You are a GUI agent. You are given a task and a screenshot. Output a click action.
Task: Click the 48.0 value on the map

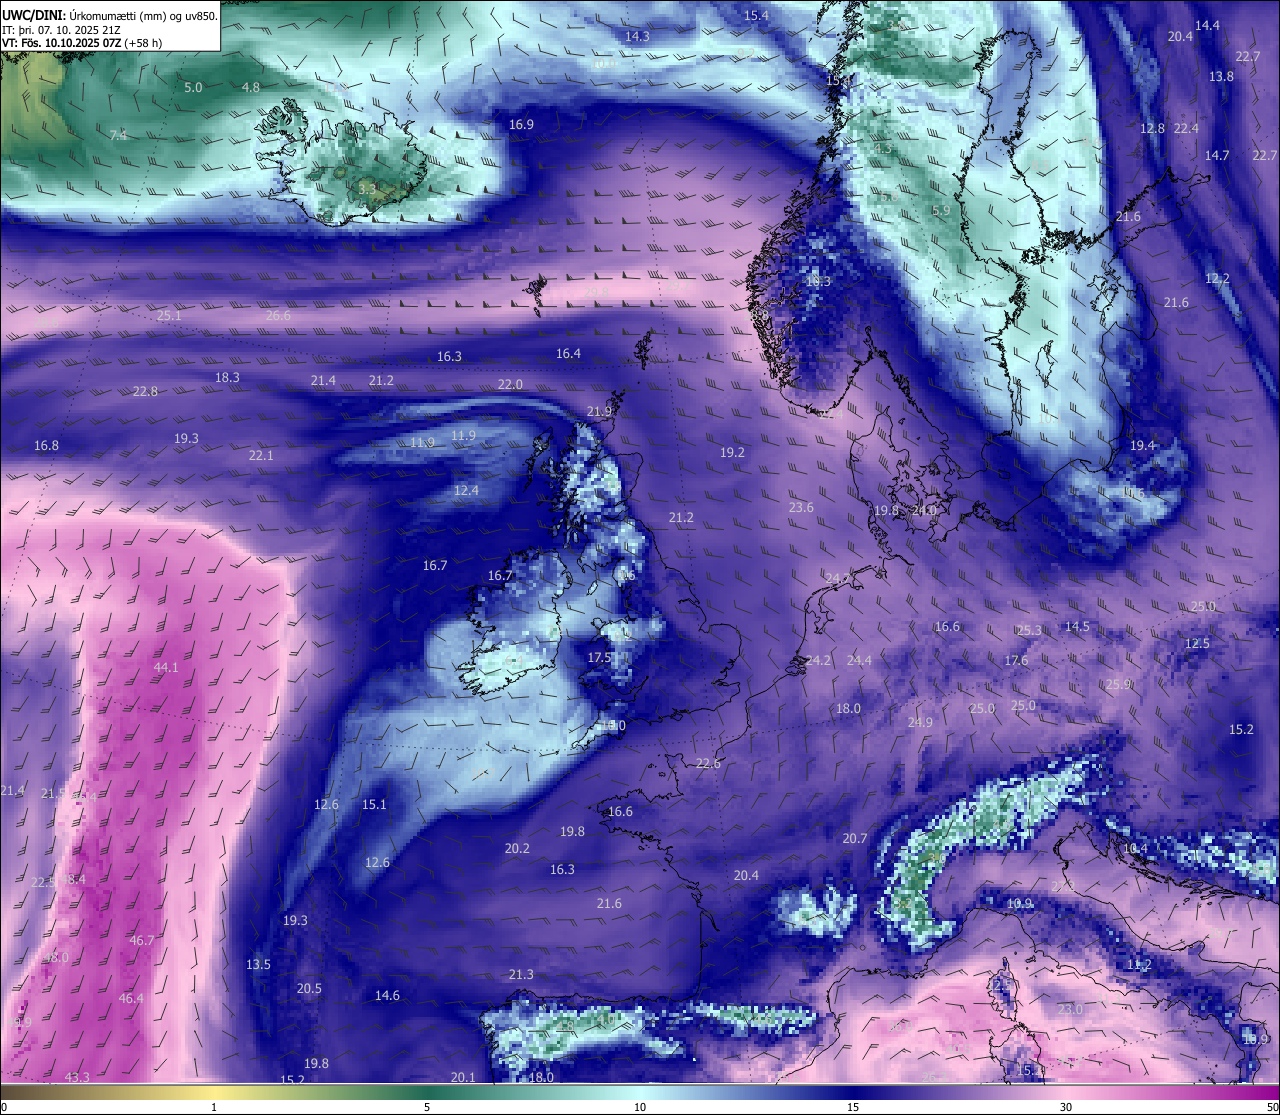tap(56, 957)
